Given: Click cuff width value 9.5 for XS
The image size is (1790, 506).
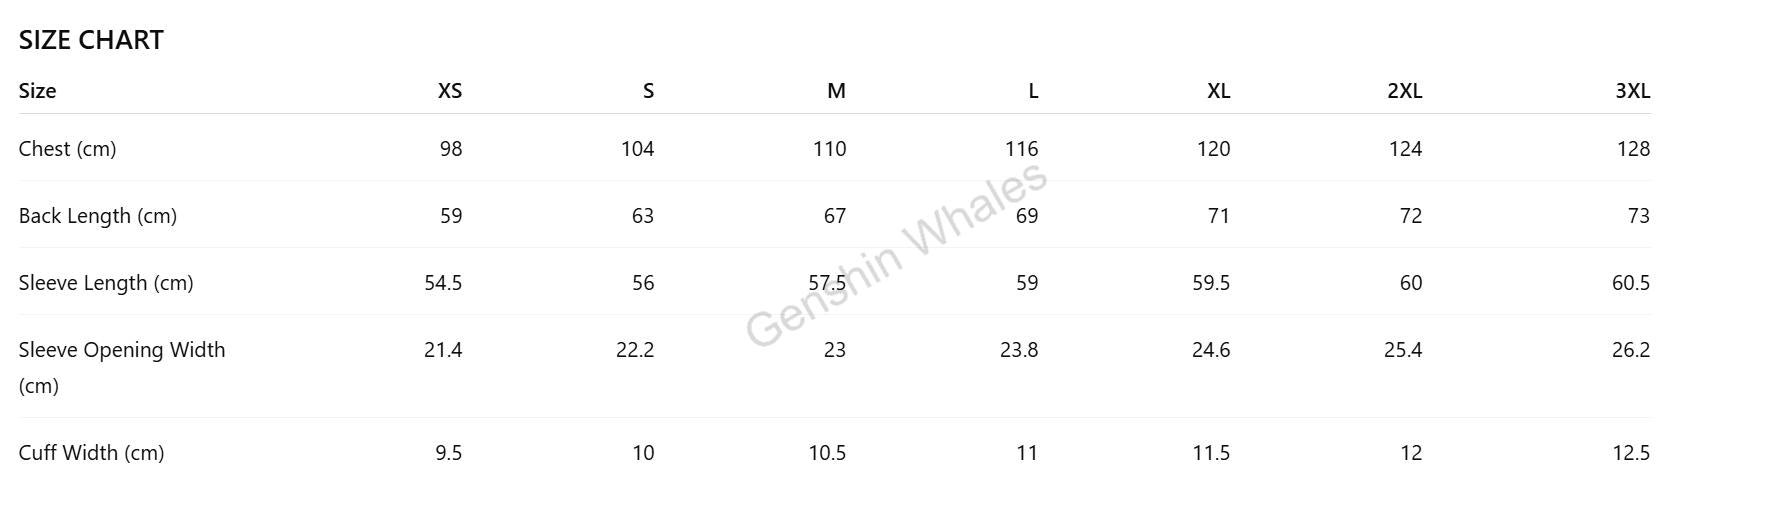Looking at the screenshot, I should 448,453.
